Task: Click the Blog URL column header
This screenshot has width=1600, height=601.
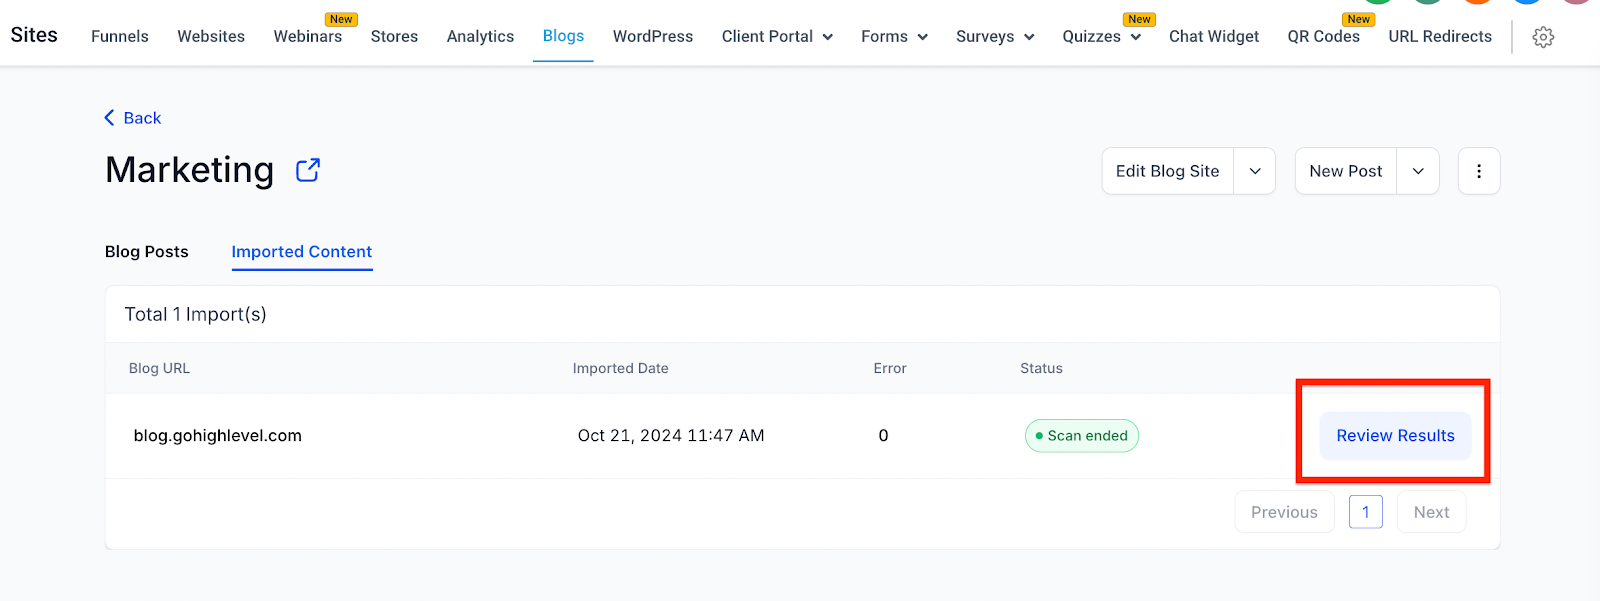Action: click(159, 368)
